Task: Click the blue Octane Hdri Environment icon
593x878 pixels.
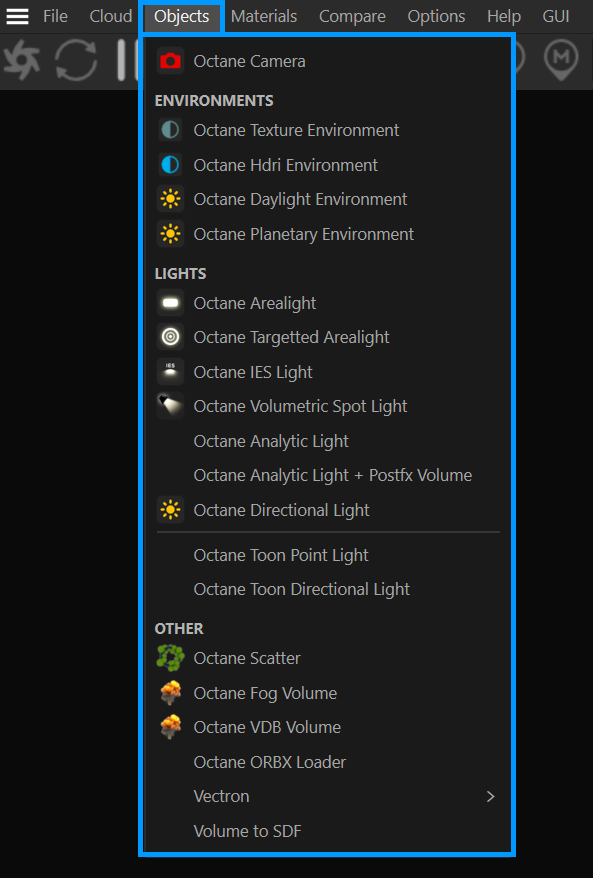Action: [170, 165]
